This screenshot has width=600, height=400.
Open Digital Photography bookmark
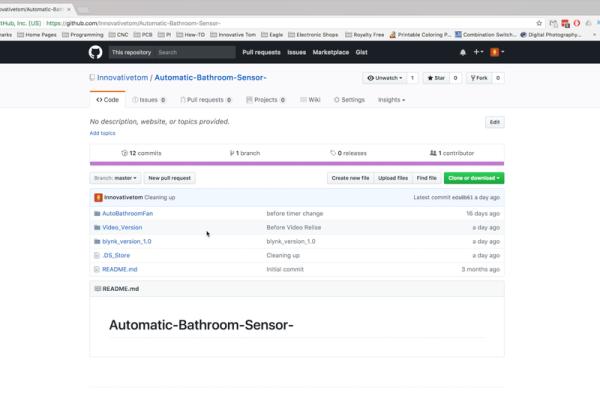pyautogui.click(x=550, y=35)
